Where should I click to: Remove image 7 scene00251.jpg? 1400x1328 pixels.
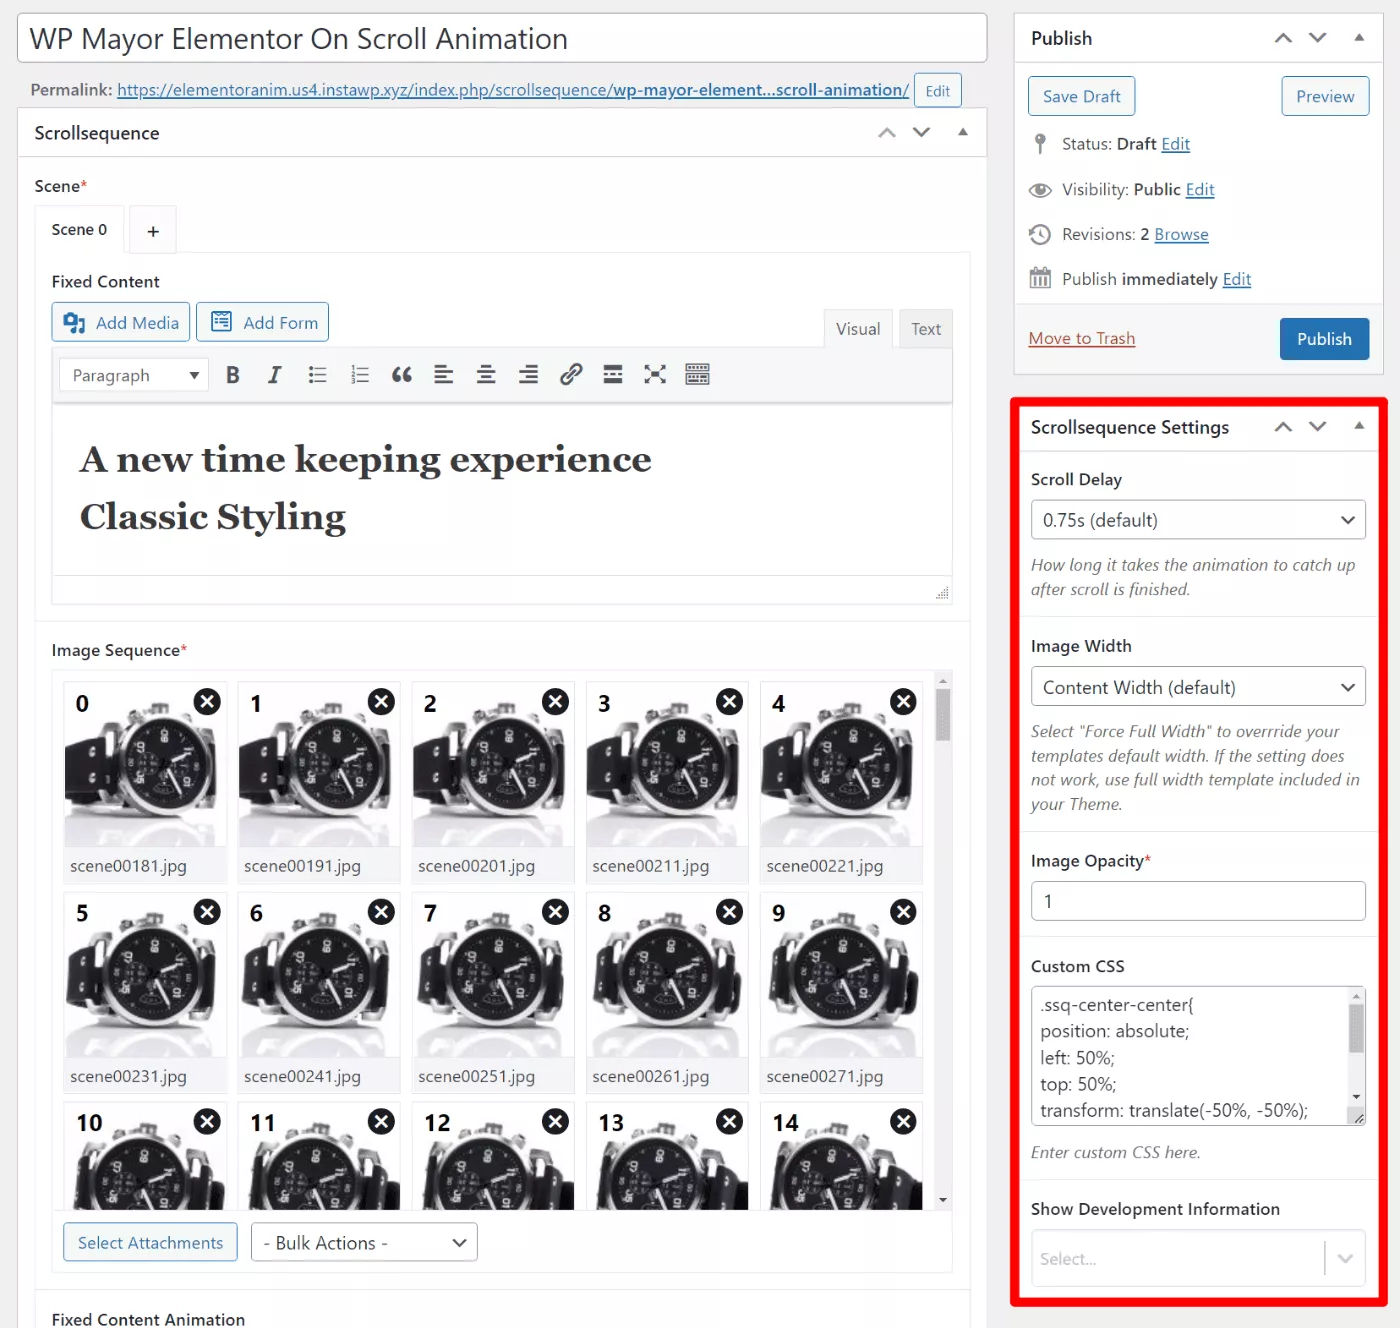pos(555,912)
